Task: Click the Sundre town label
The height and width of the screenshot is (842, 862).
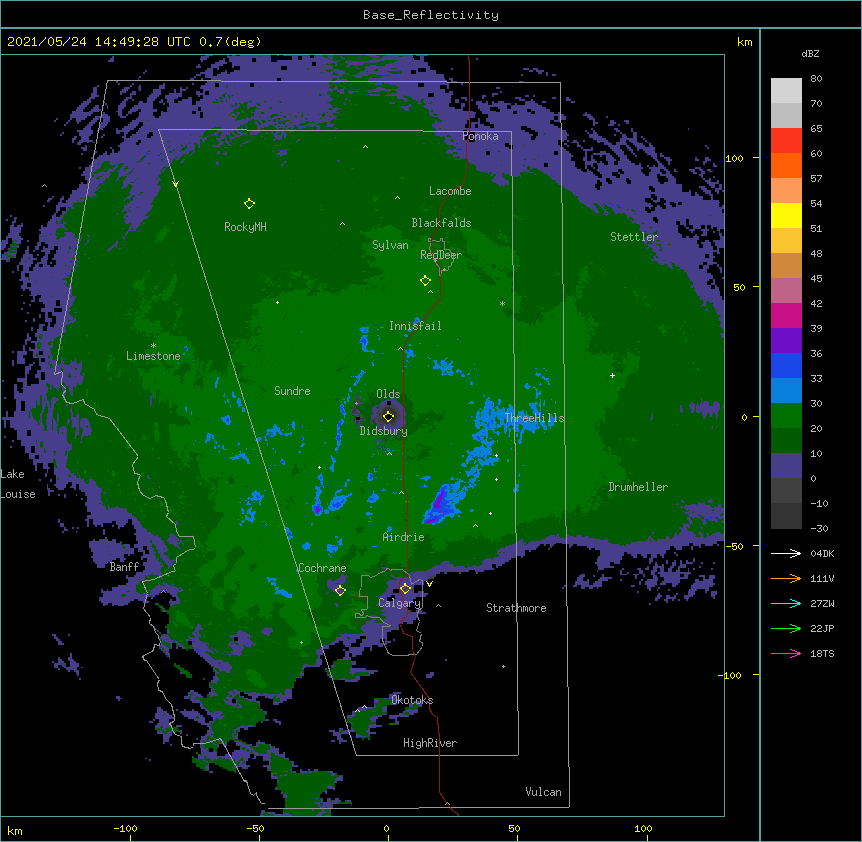Action: click(292, 391)
